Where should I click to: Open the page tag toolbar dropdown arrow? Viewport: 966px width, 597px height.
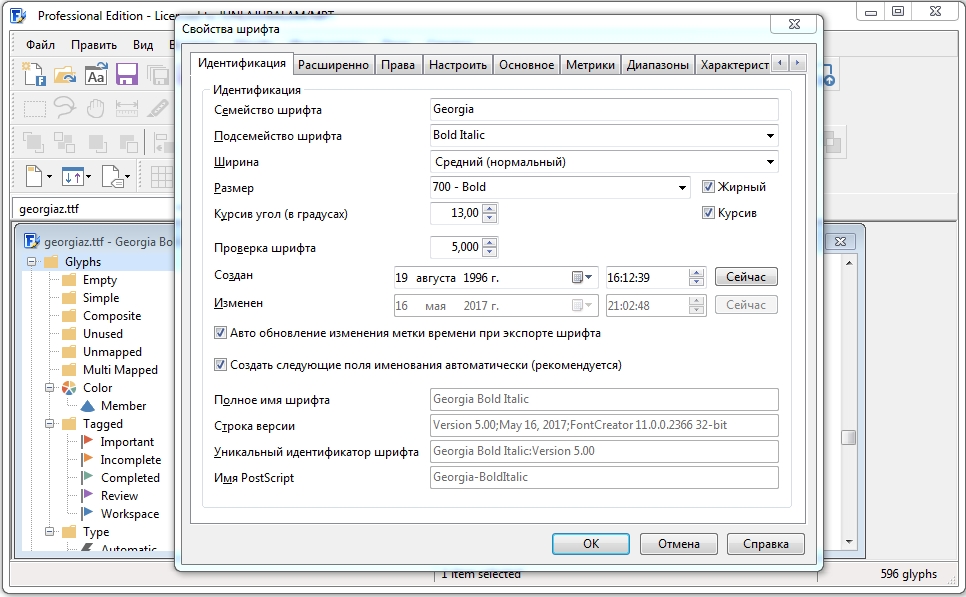point(128,177)
